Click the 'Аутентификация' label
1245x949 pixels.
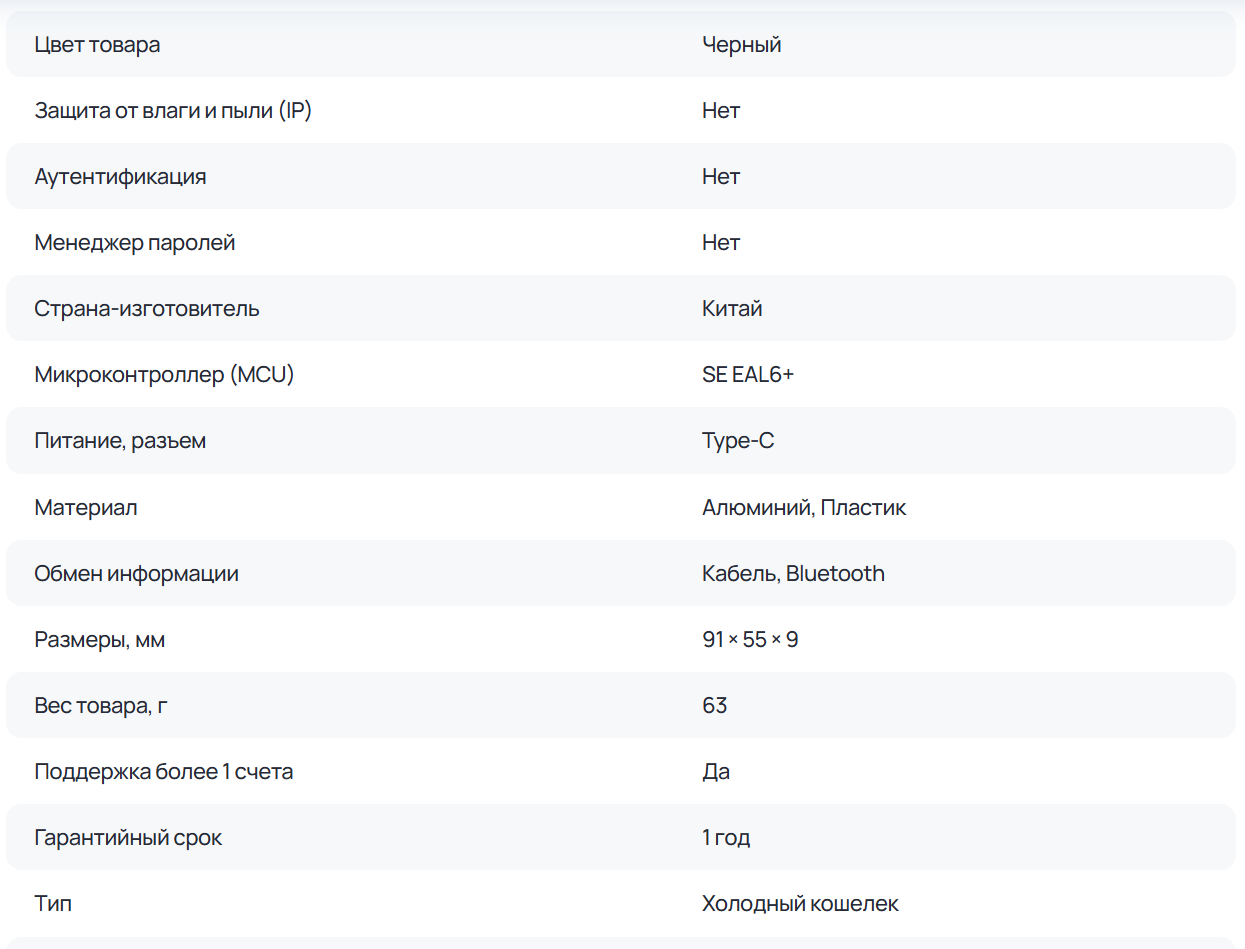pyautogui.click(x=120, y=177)
